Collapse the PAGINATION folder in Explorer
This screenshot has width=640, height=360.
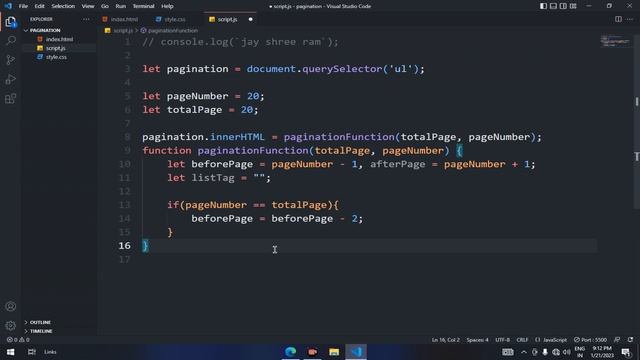point(45,30)
